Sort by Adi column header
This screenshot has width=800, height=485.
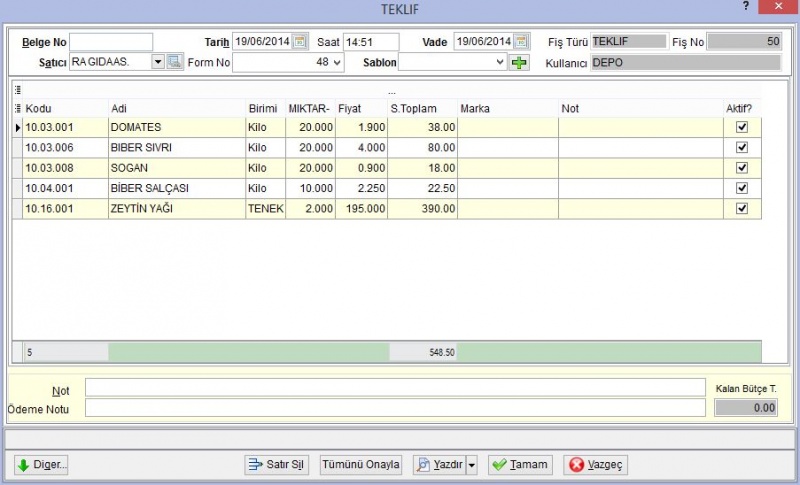pos(177,108)
